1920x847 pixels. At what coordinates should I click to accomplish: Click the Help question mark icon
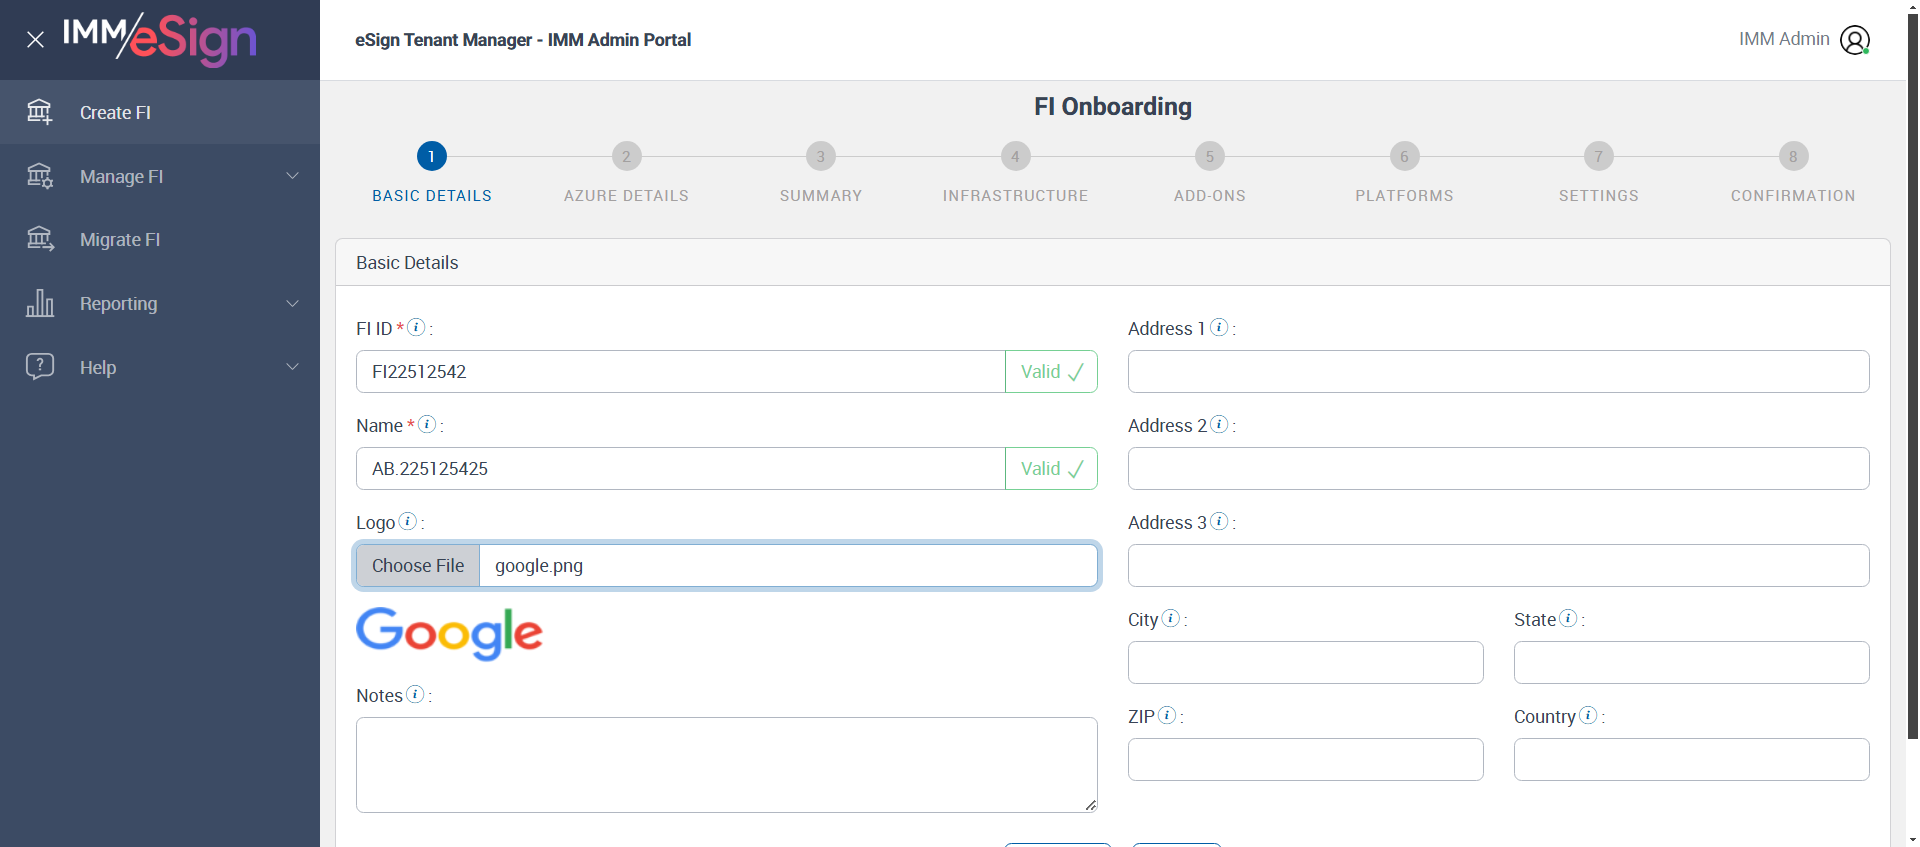[x=40, y=366]
